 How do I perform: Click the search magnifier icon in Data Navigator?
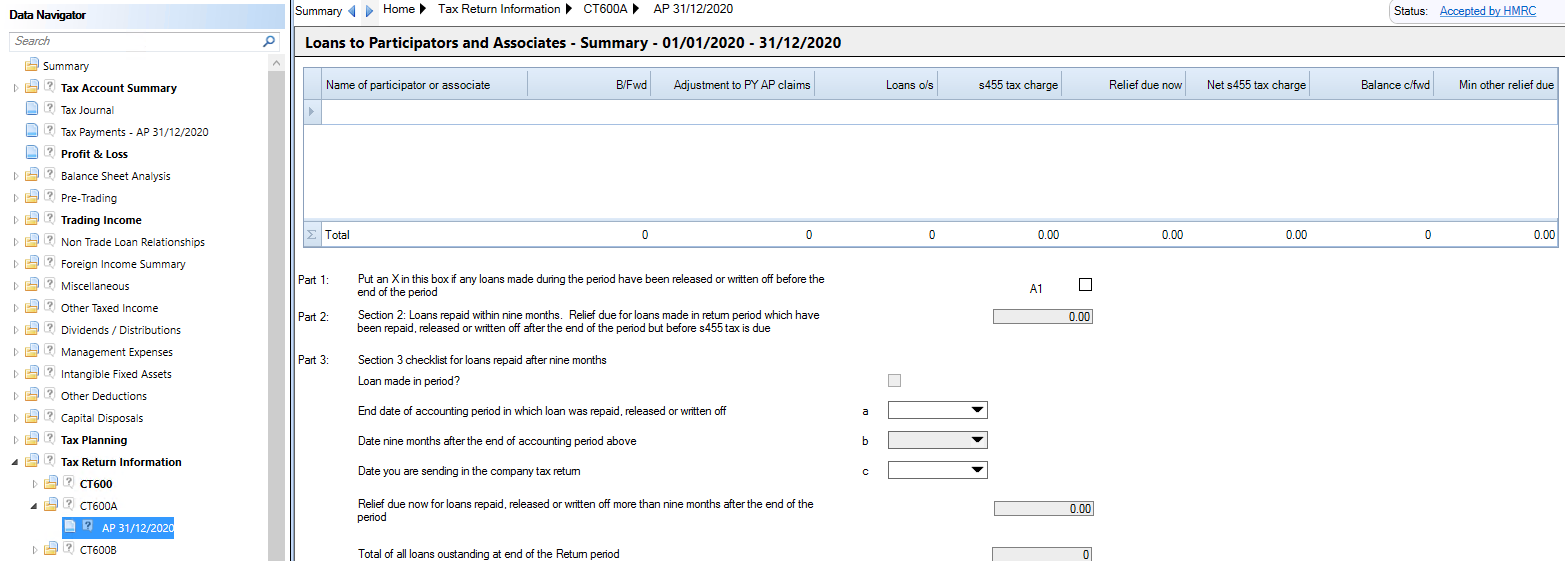point(269,41)
